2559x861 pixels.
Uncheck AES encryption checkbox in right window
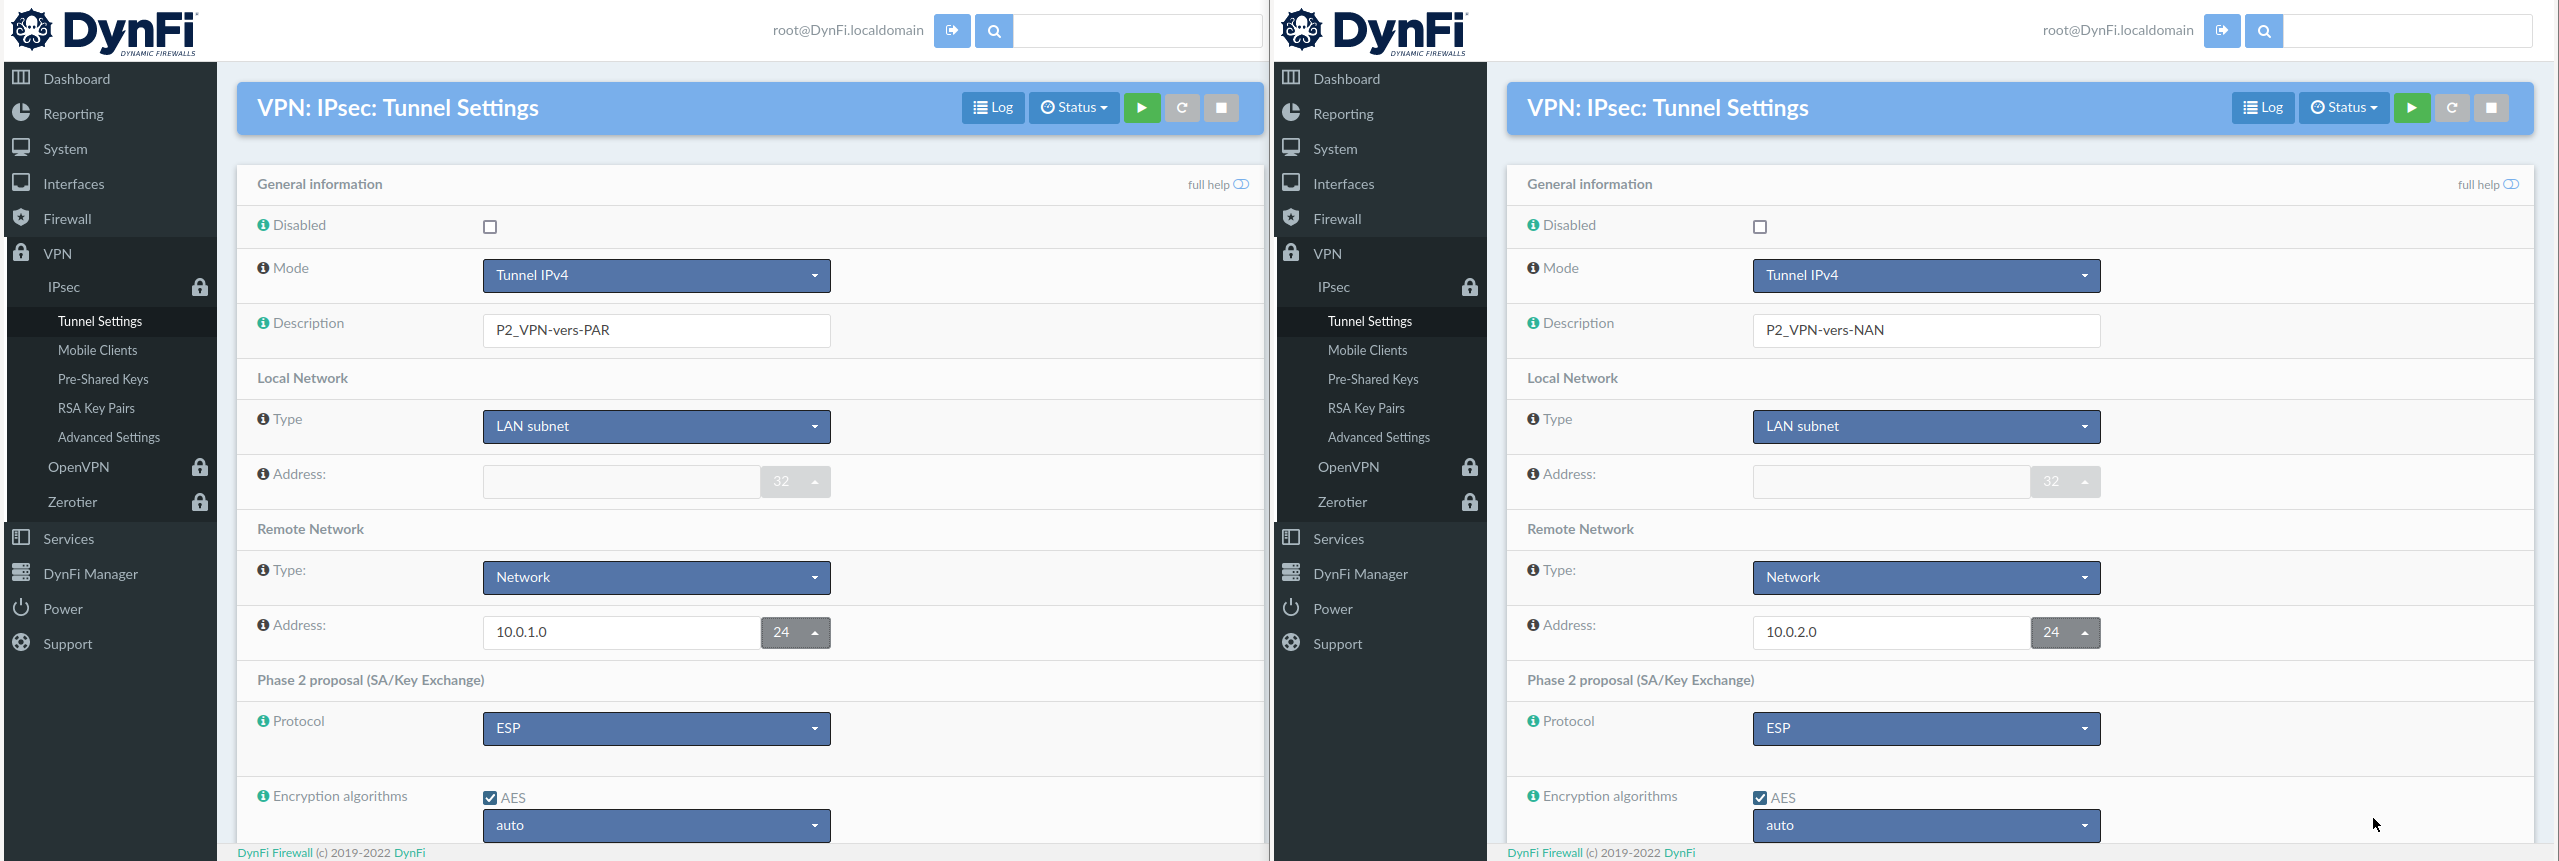click(x=1760, y=798)
